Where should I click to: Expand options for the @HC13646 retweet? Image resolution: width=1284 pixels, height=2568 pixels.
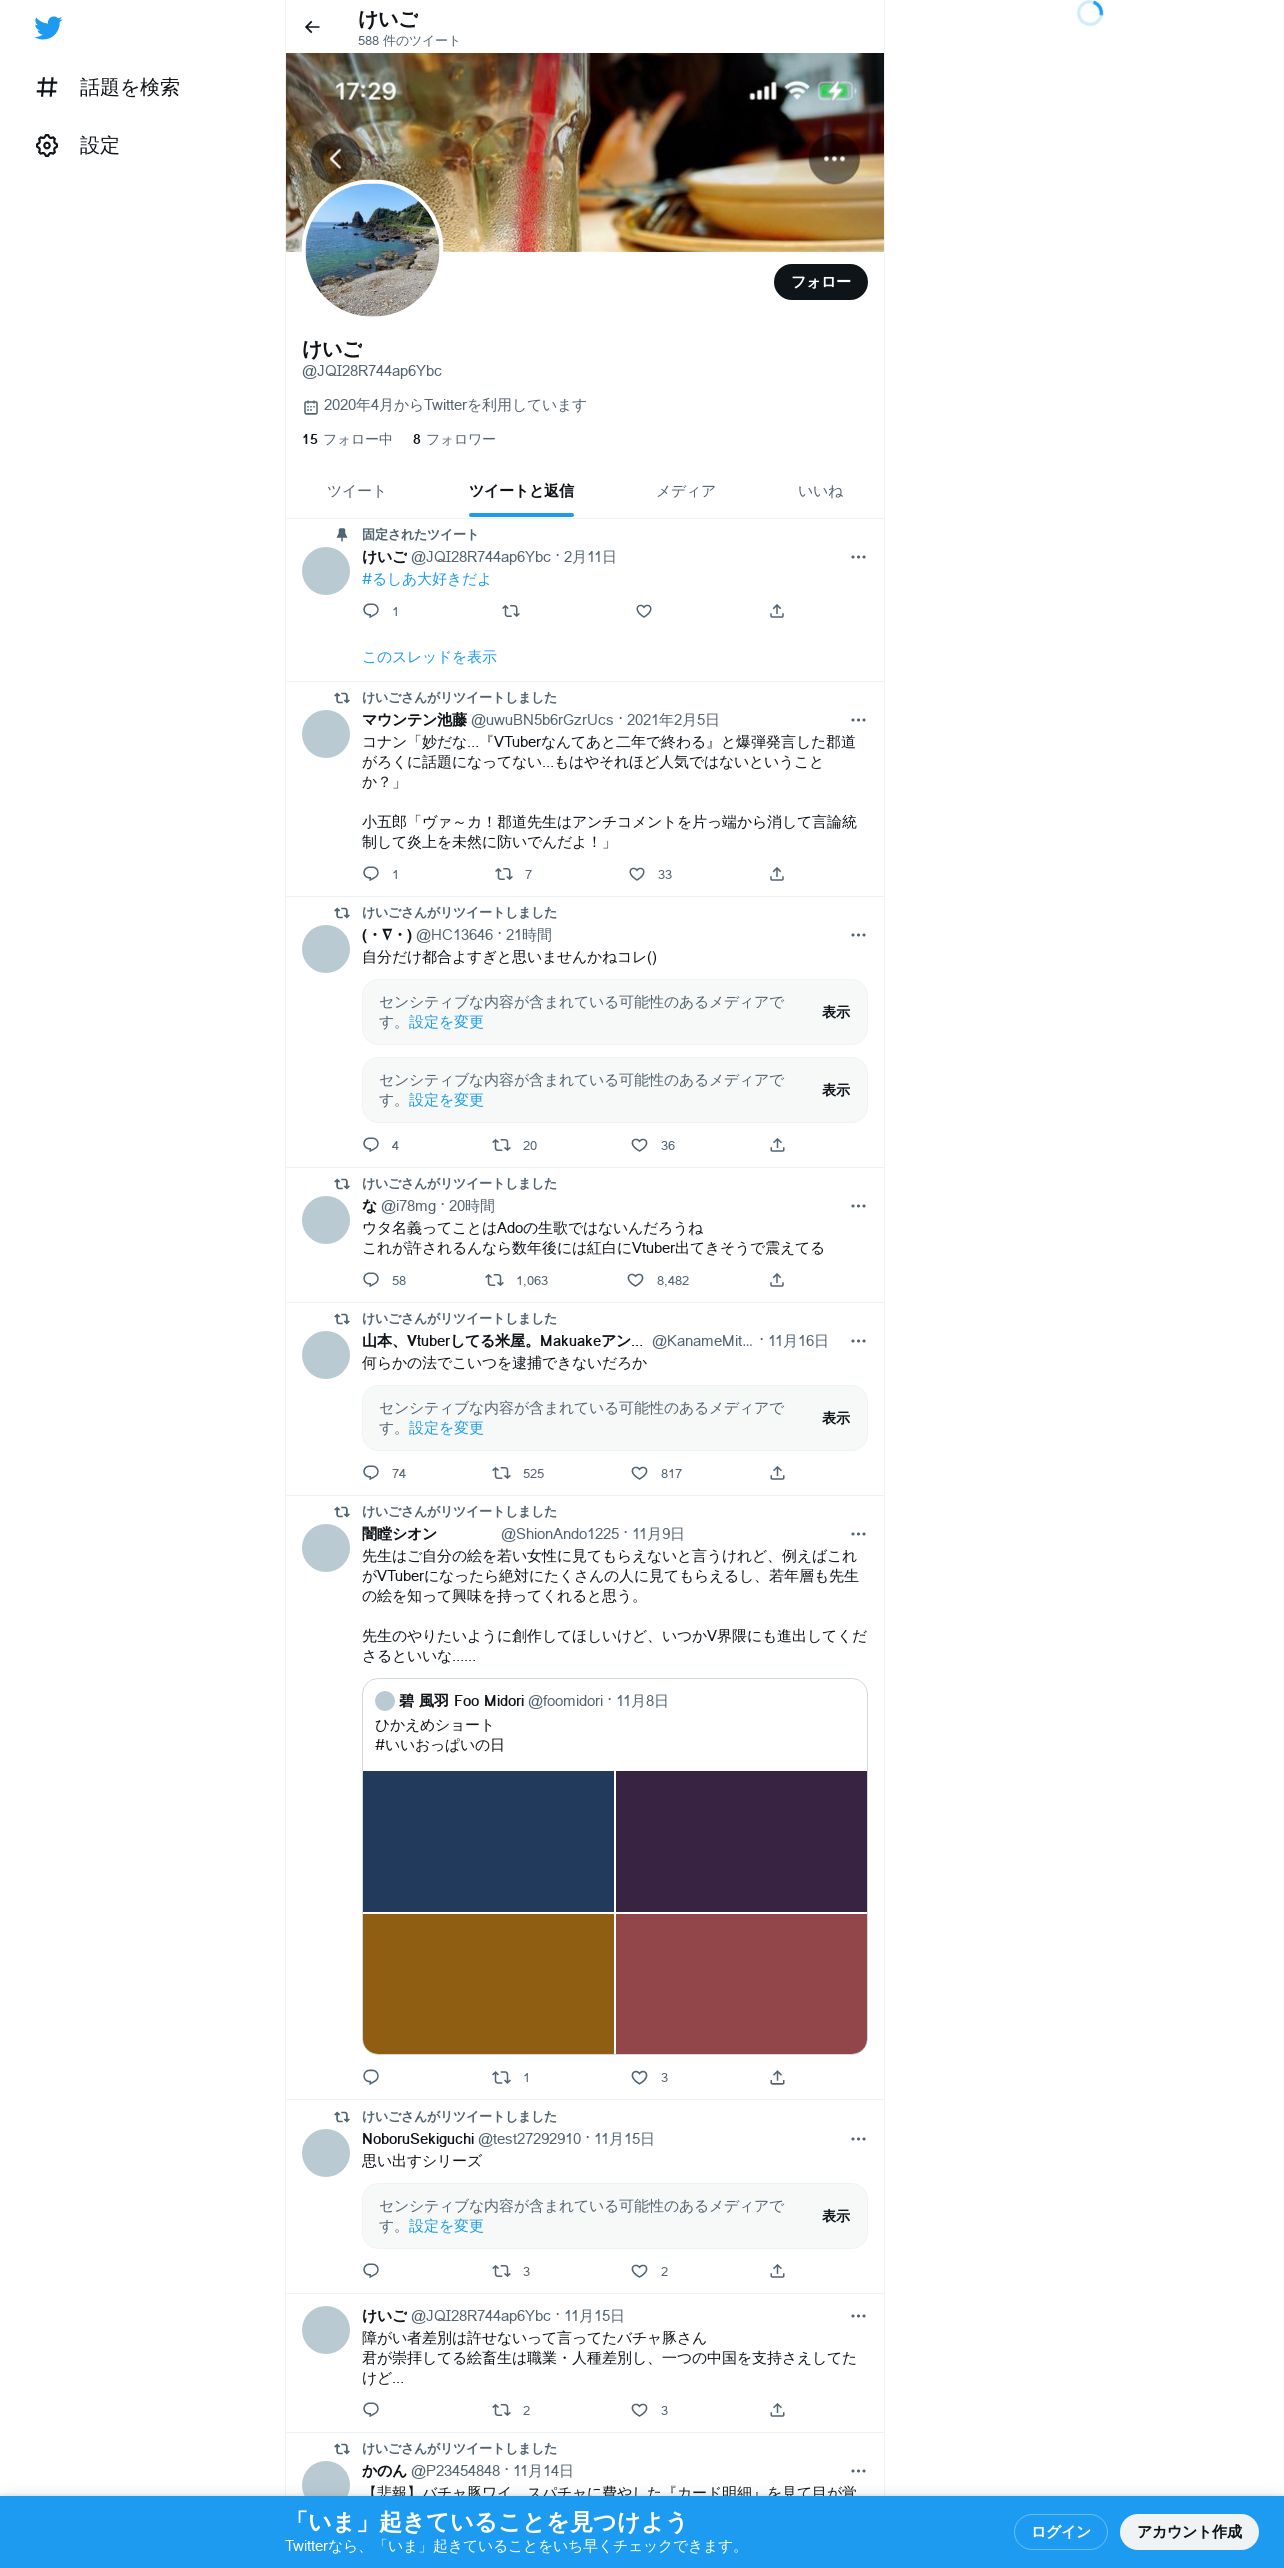pyautogui.click(x=858, y=935)
